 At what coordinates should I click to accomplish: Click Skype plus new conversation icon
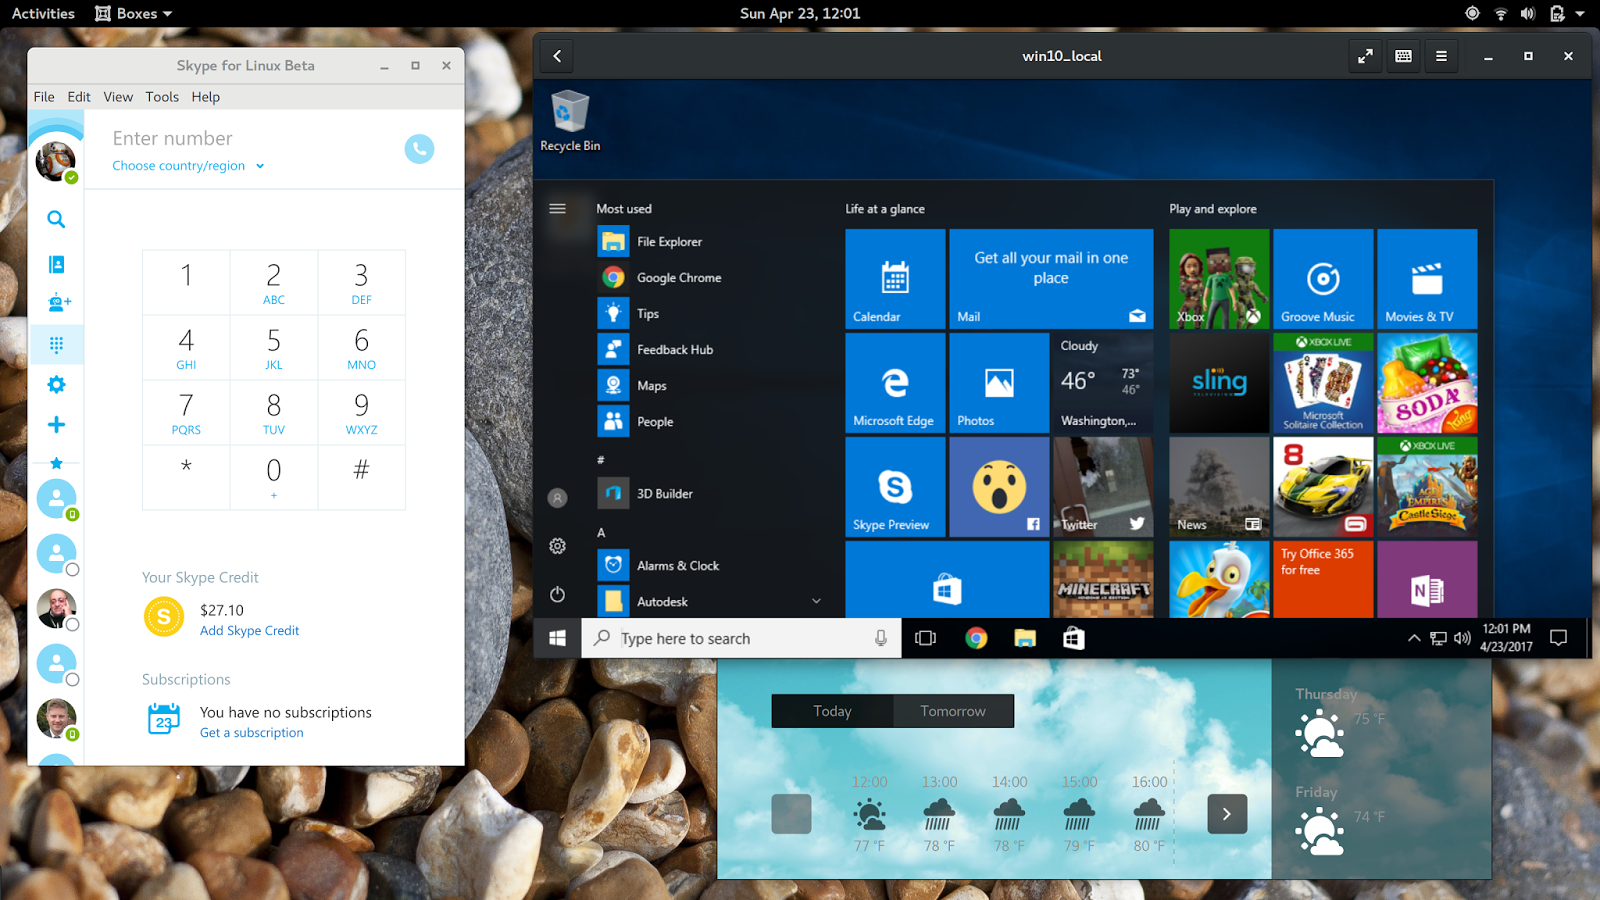click(x=57, y=425)
